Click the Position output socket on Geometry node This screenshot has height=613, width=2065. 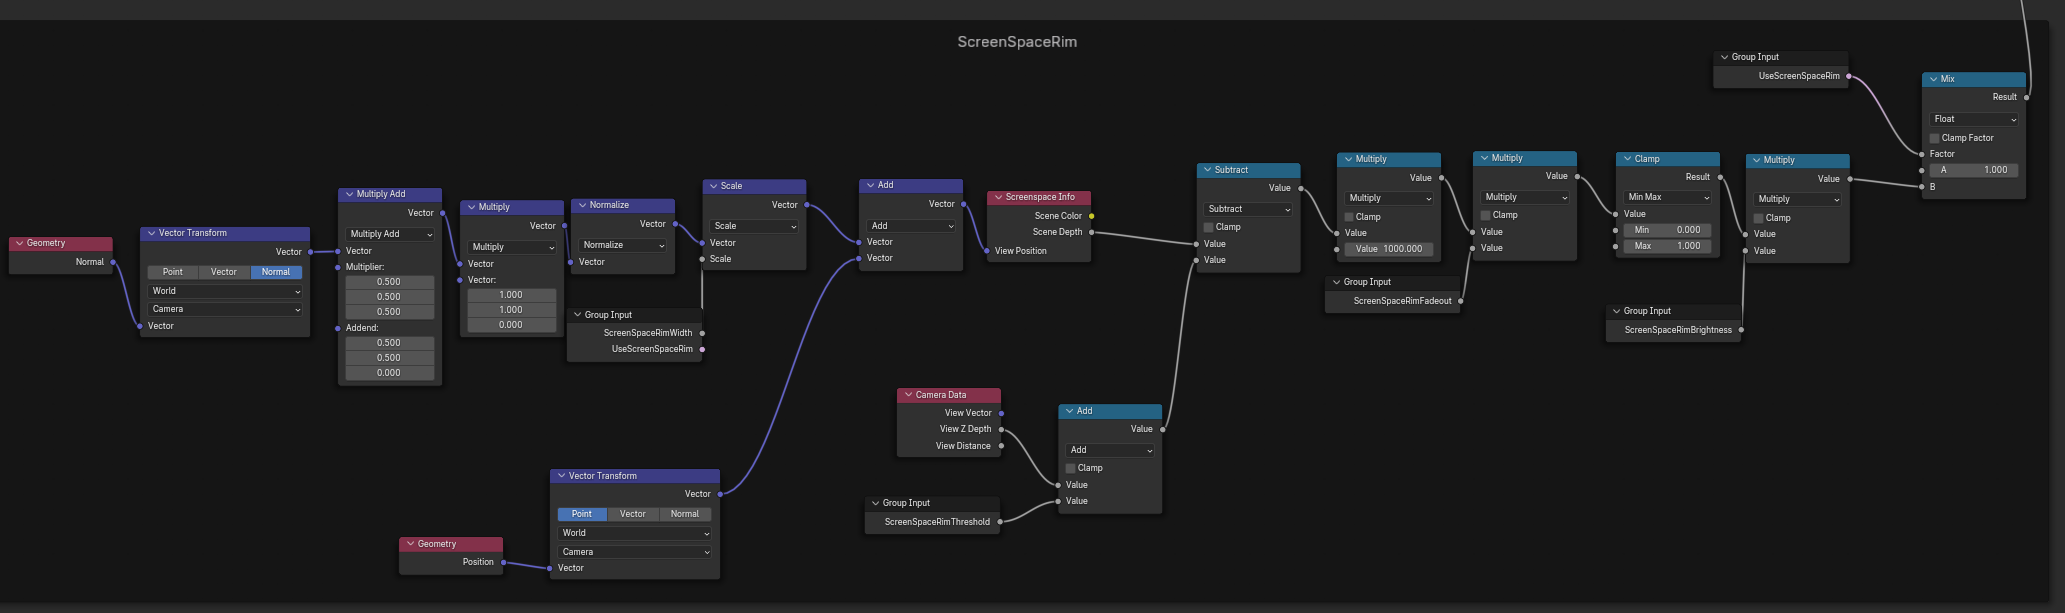(503, 562)
